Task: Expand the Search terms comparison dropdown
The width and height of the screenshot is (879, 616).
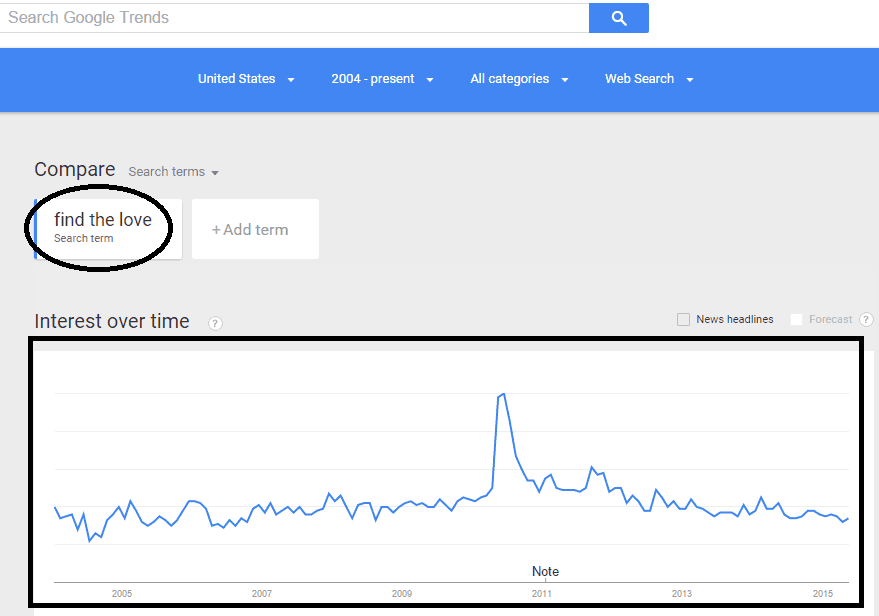Action: (173, 171)
